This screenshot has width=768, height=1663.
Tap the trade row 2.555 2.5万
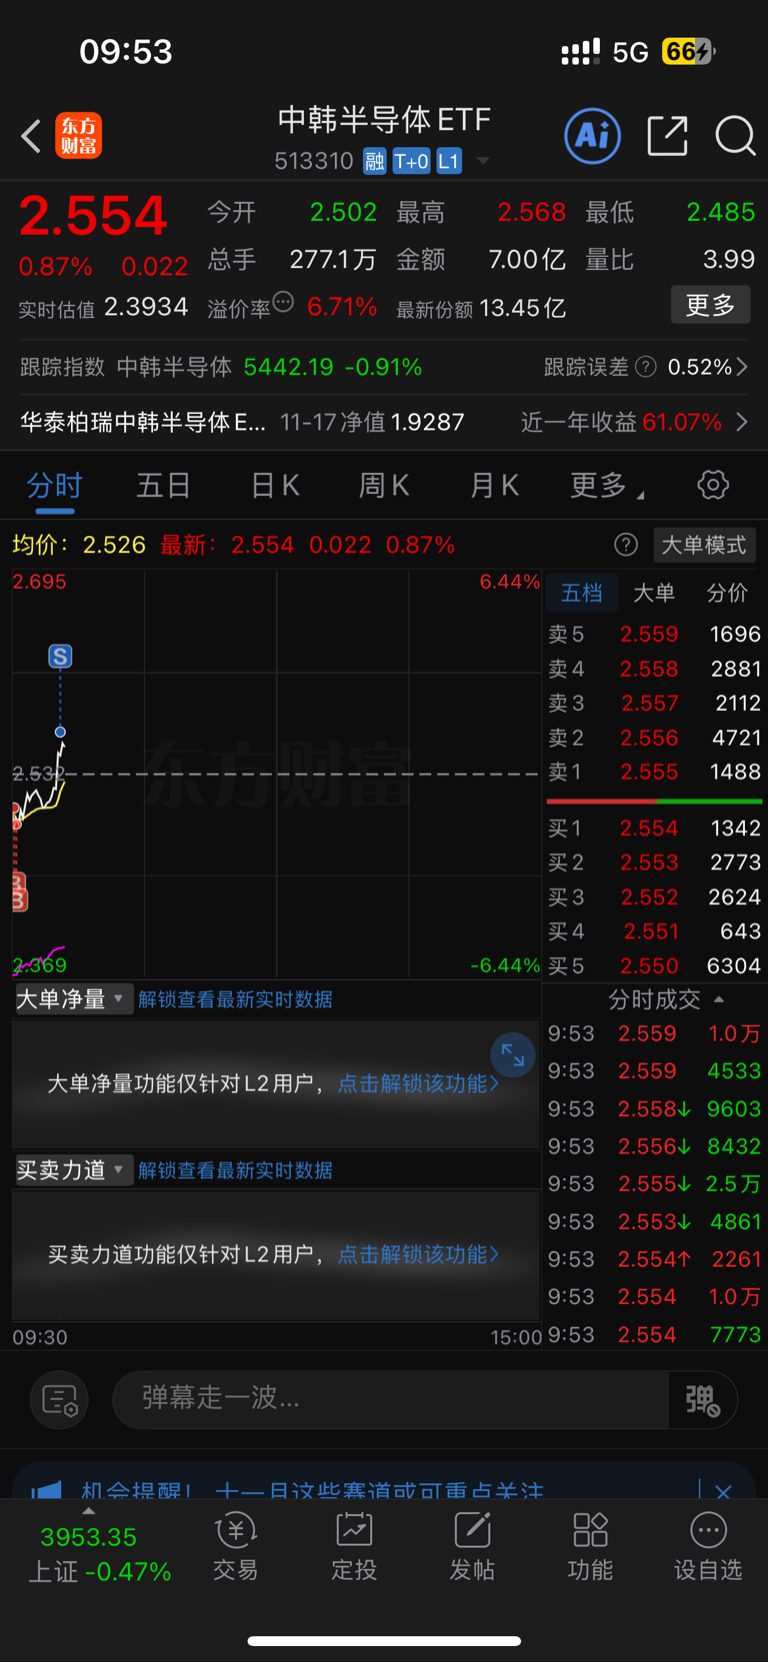coord(654,1184)
